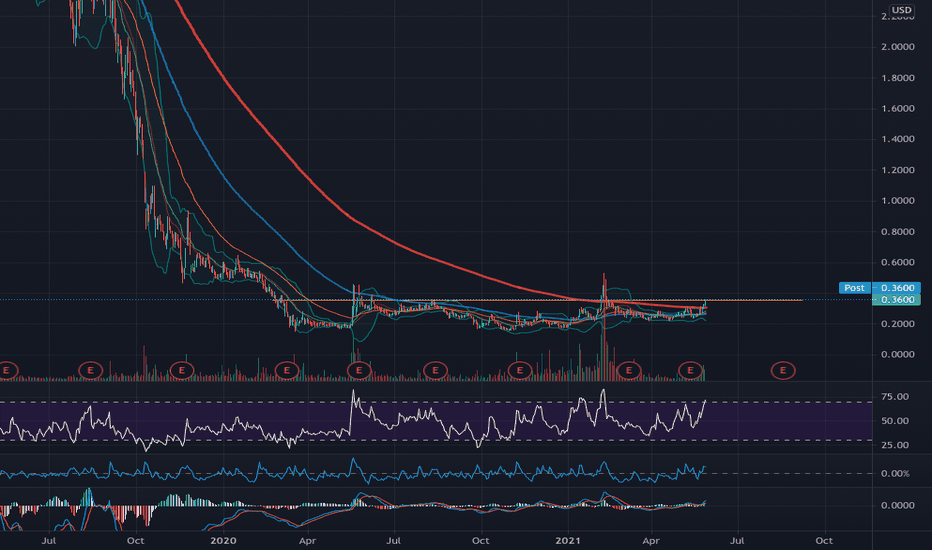Click the 2.0000 price scale label
Image resolution: width=932 pixels, height=550 pixels.
898,47
